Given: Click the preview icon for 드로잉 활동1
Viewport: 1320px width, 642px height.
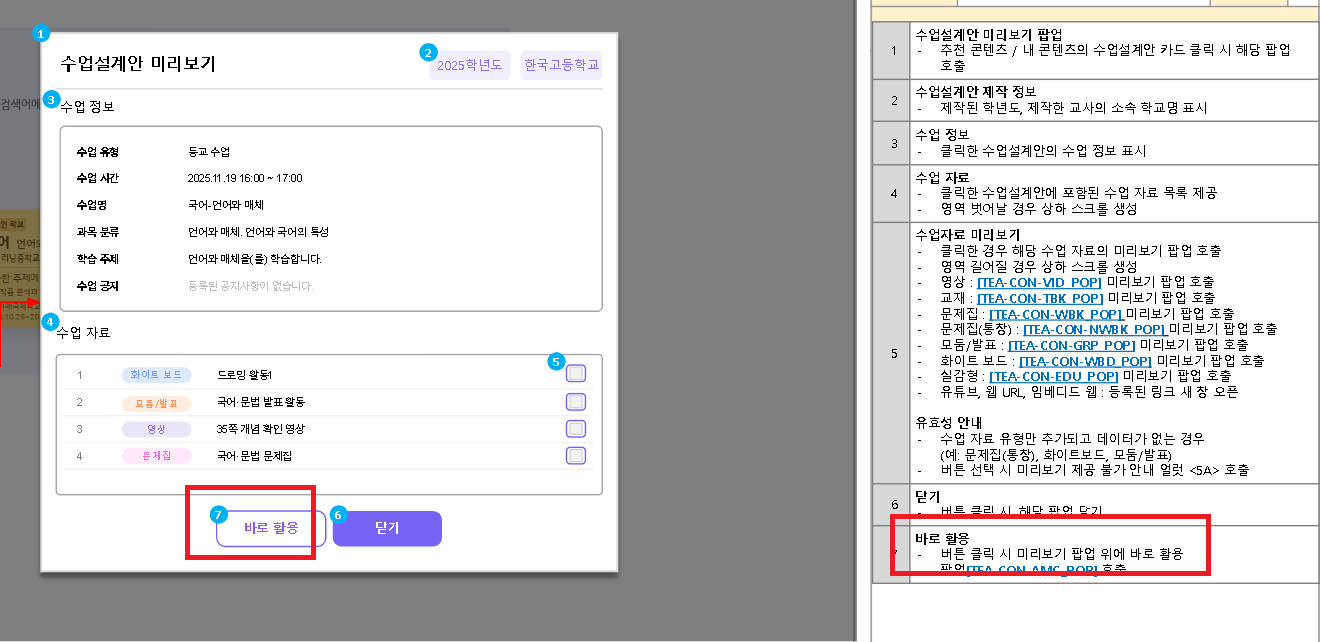Looking at the screenshot, I should [x=576, y=375].
